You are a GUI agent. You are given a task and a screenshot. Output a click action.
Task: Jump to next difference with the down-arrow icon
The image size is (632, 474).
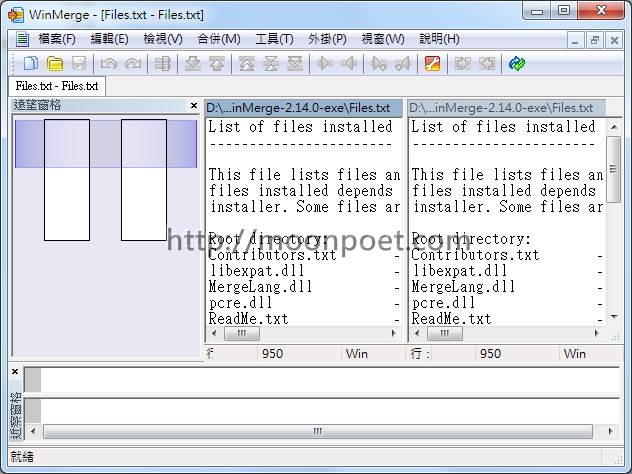click(x=193, y=64)
